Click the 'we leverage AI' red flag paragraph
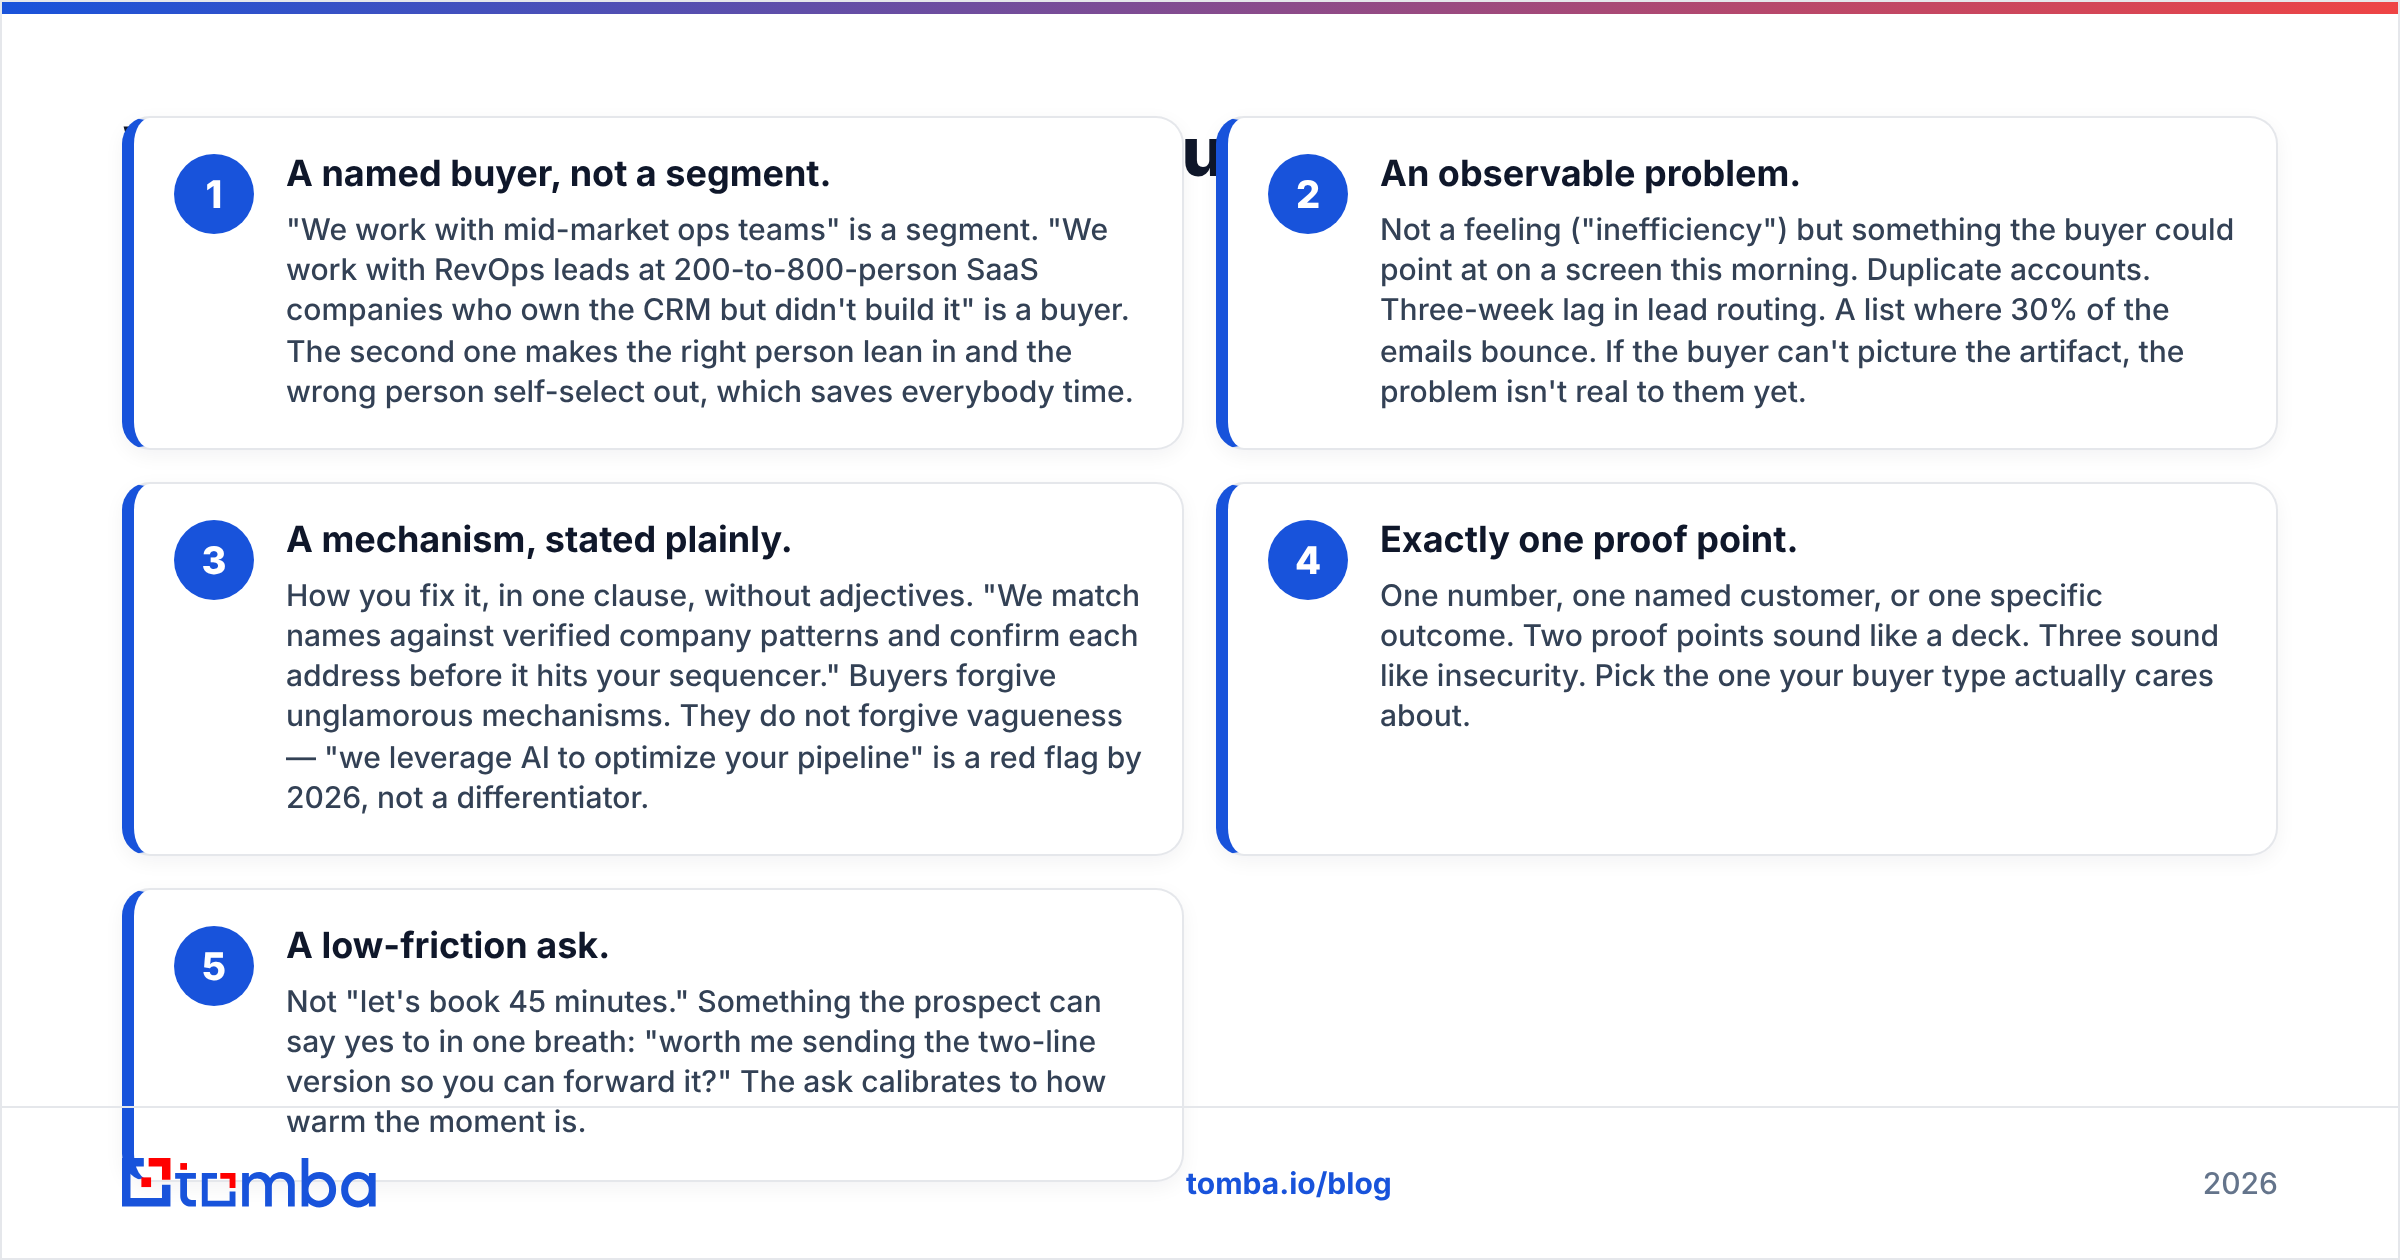Screen dimensions: 2400x1260 [714, 697]
